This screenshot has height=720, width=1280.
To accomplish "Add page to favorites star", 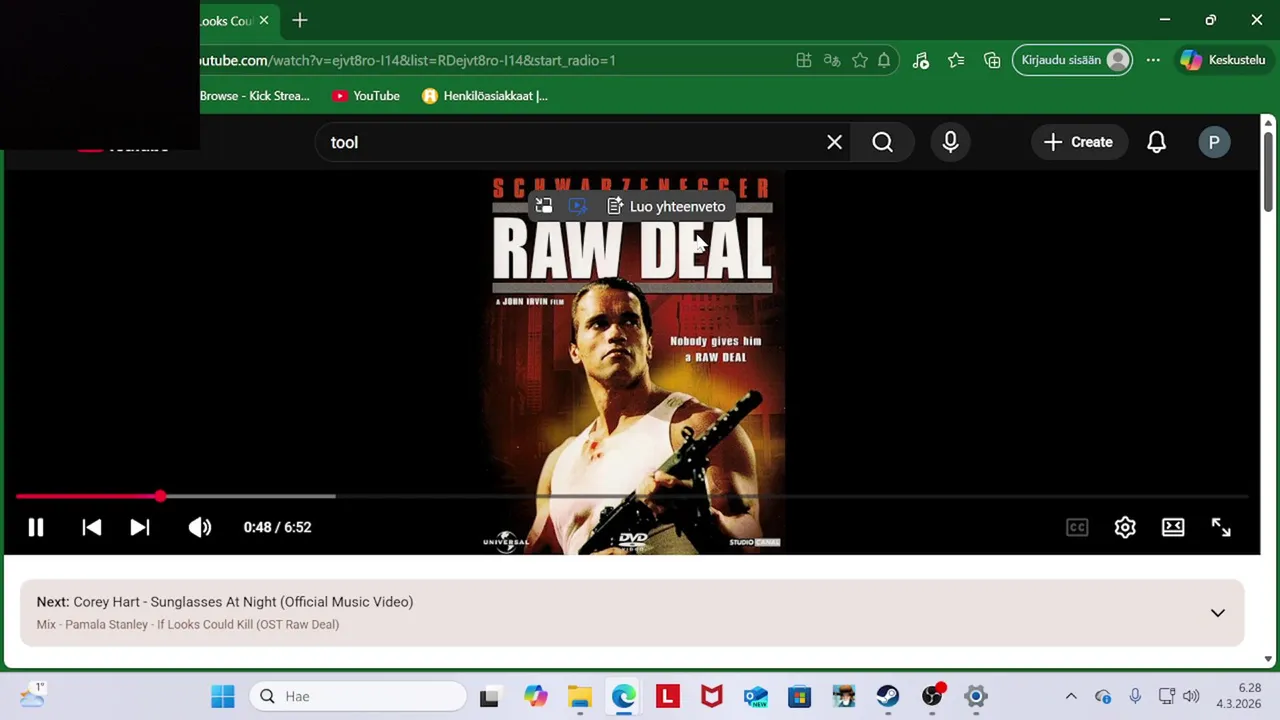I will point(860,60).
